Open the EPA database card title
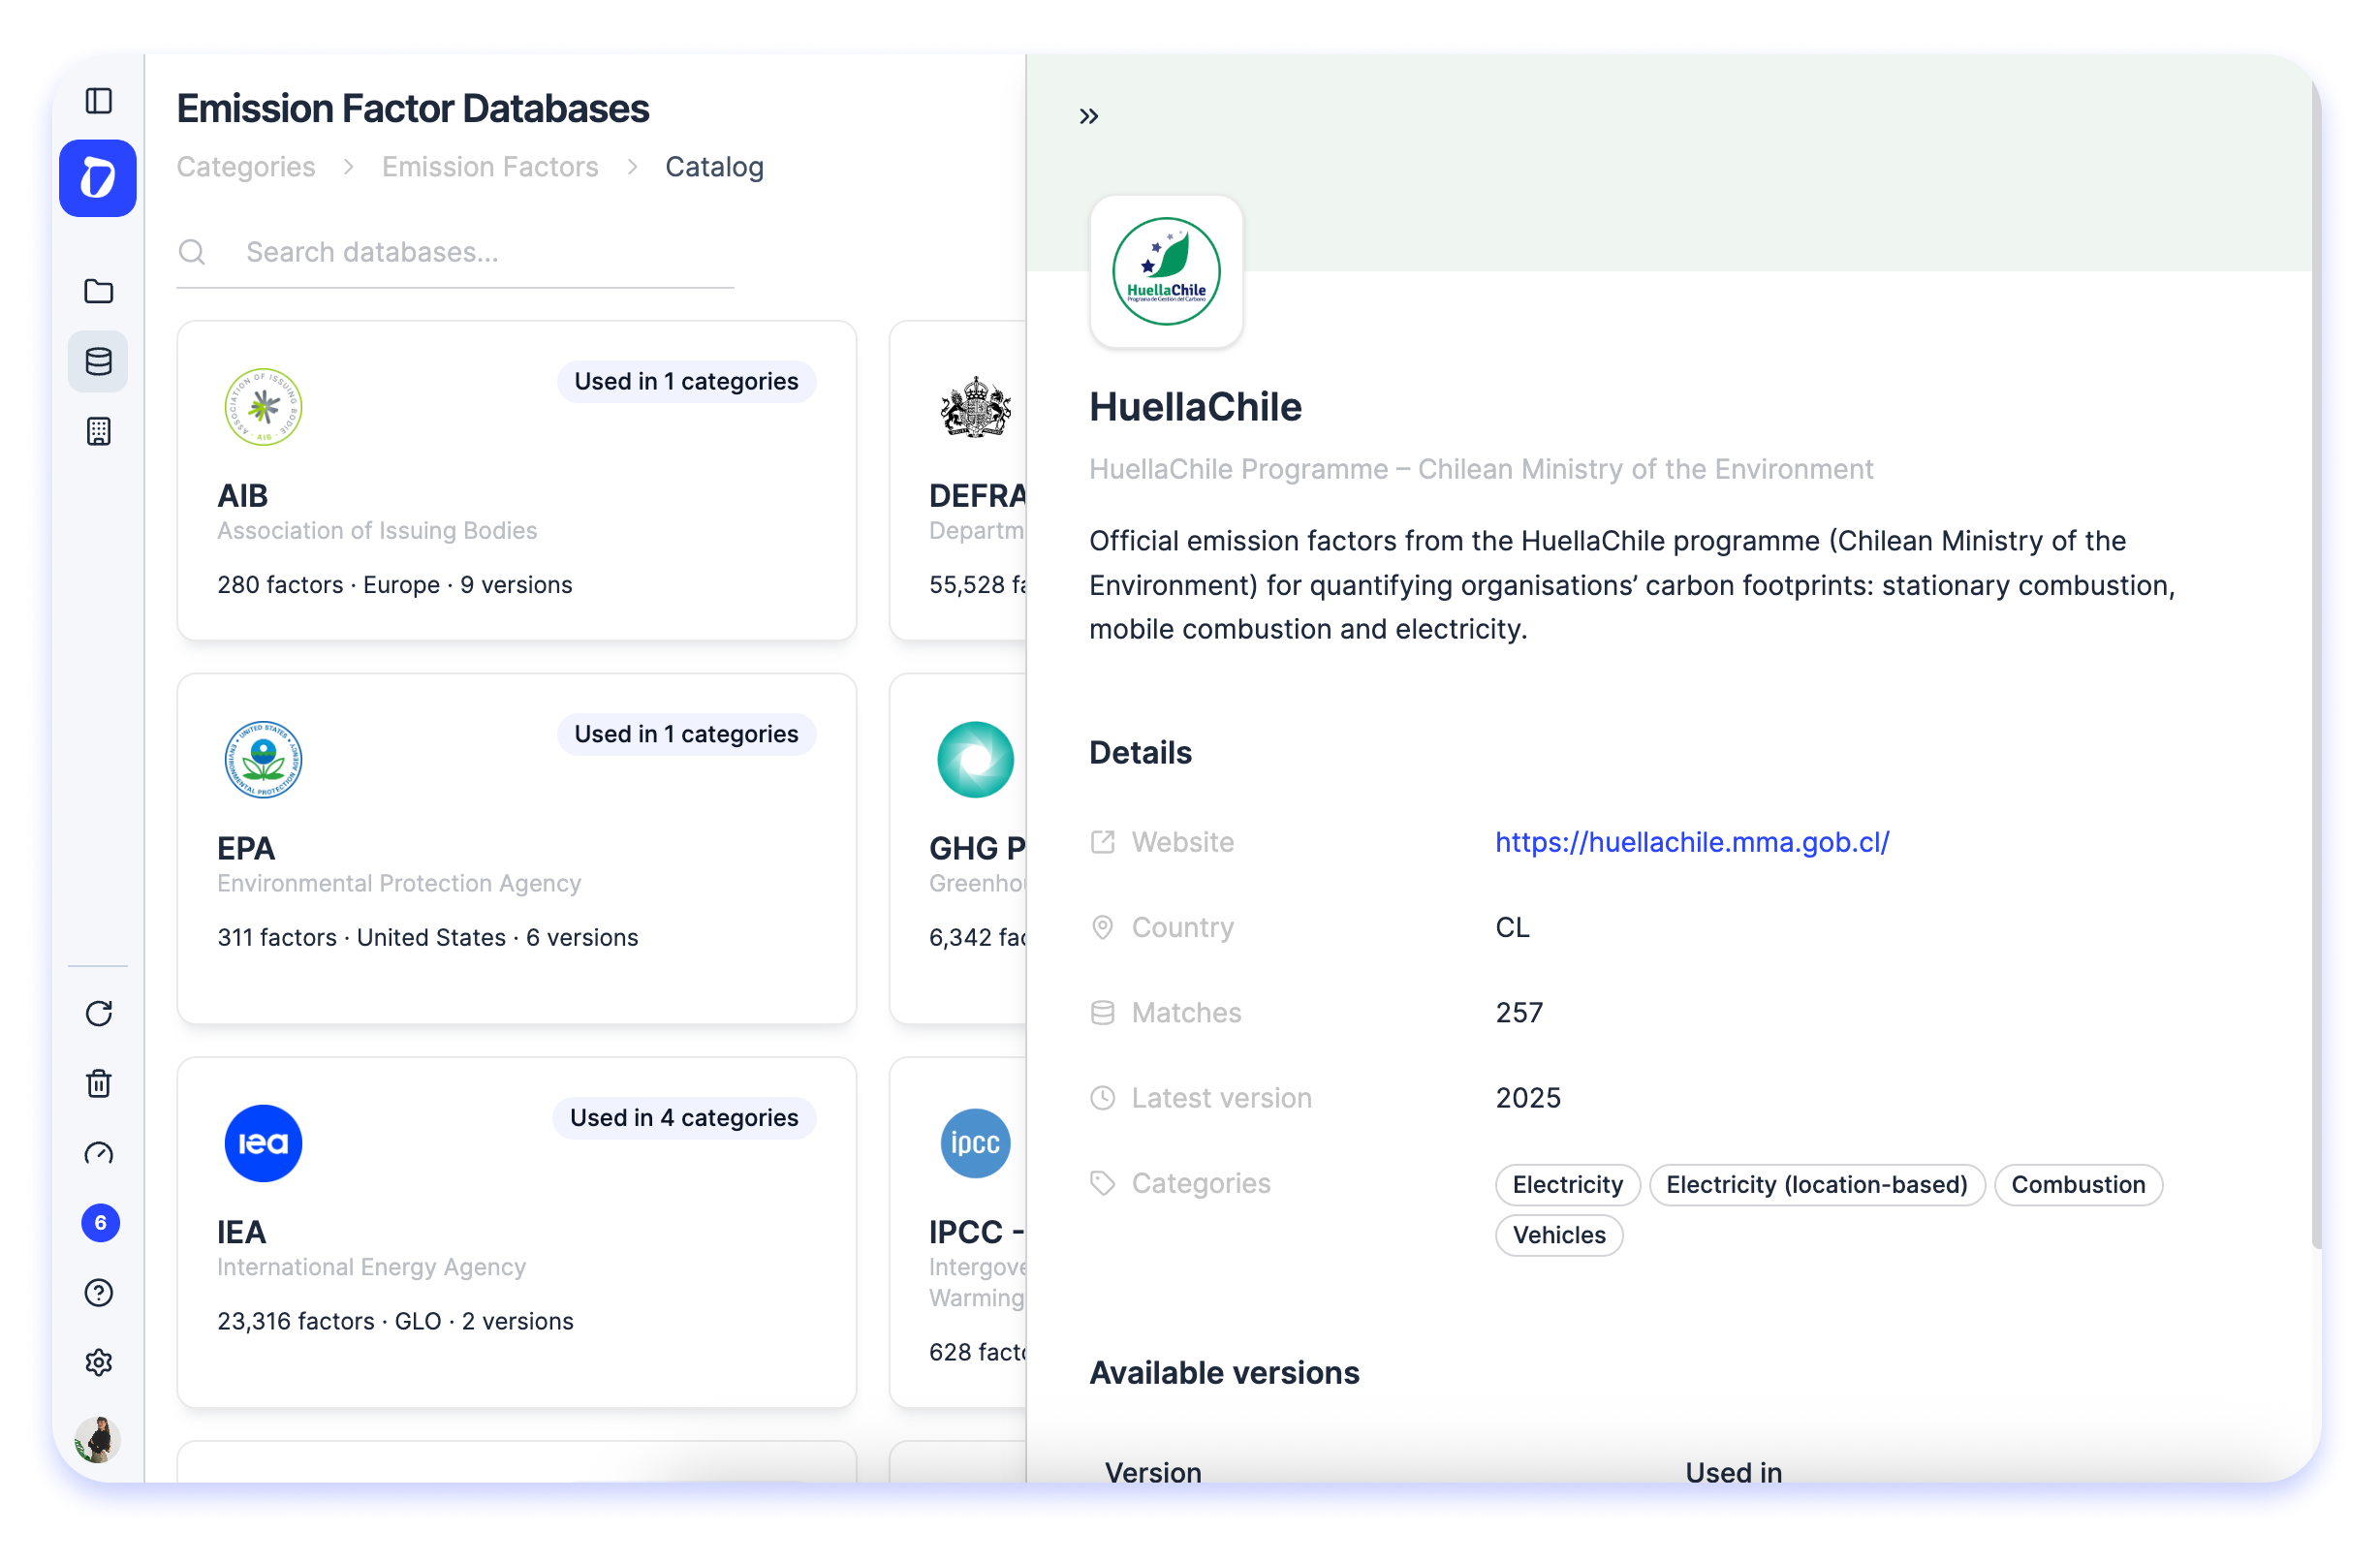The height and width of the screenshot is (1564, 2380). point(246,849)
